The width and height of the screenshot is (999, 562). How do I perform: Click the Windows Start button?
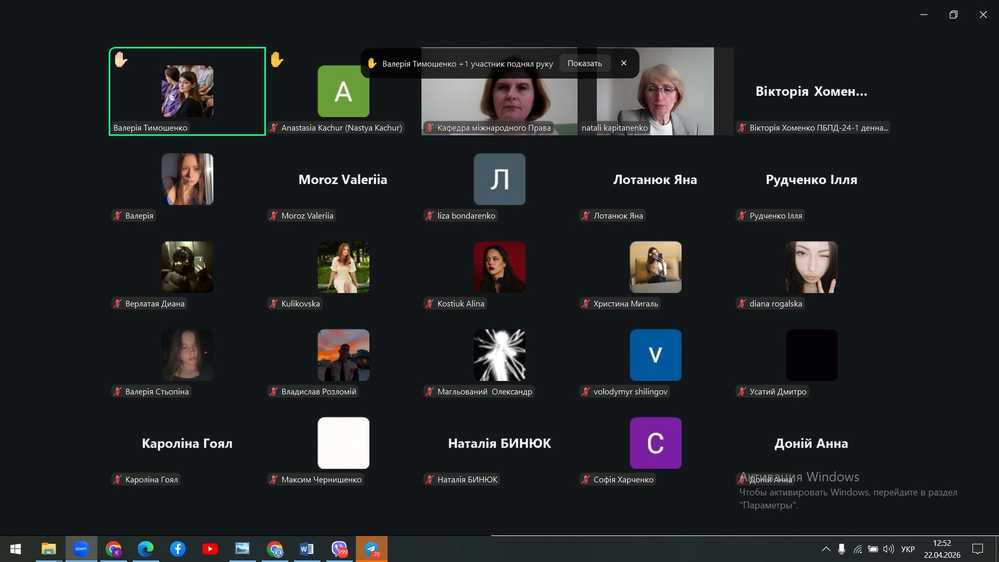pyautogui.click(x=15, y=549)
